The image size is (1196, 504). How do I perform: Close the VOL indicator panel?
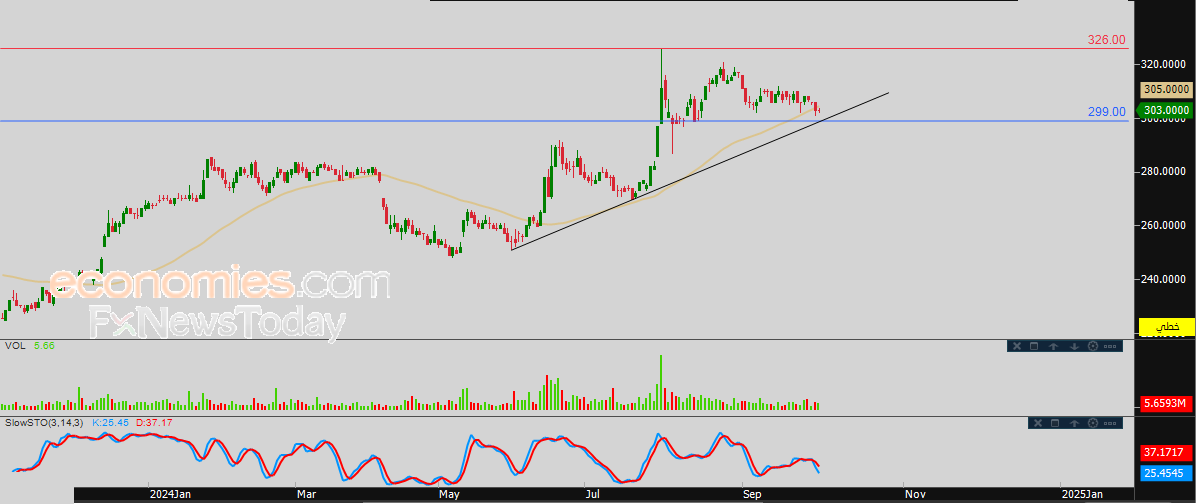1017,346
